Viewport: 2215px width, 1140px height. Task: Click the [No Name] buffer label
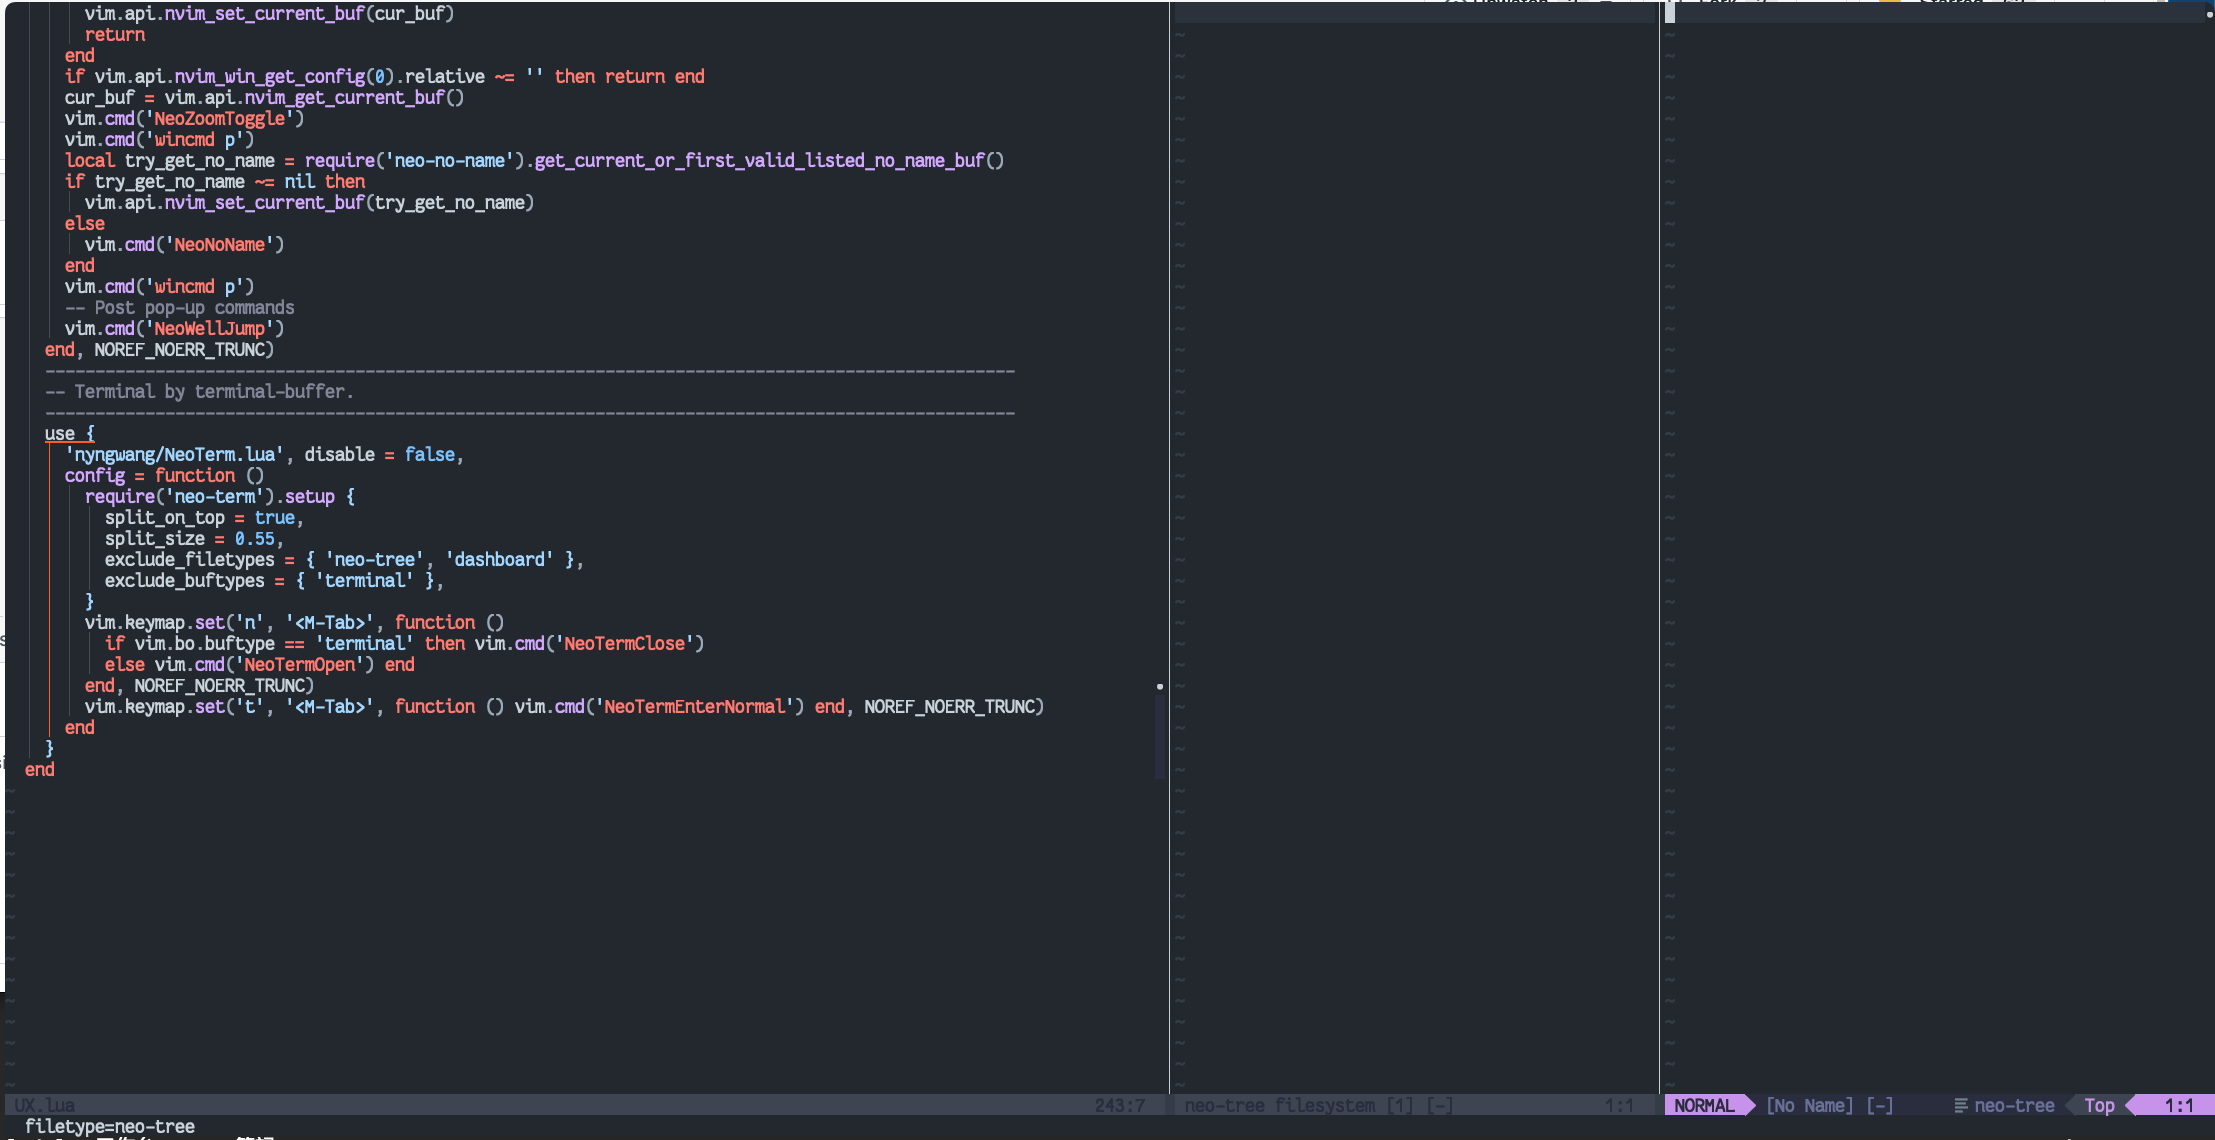tap(1810, 1105)
